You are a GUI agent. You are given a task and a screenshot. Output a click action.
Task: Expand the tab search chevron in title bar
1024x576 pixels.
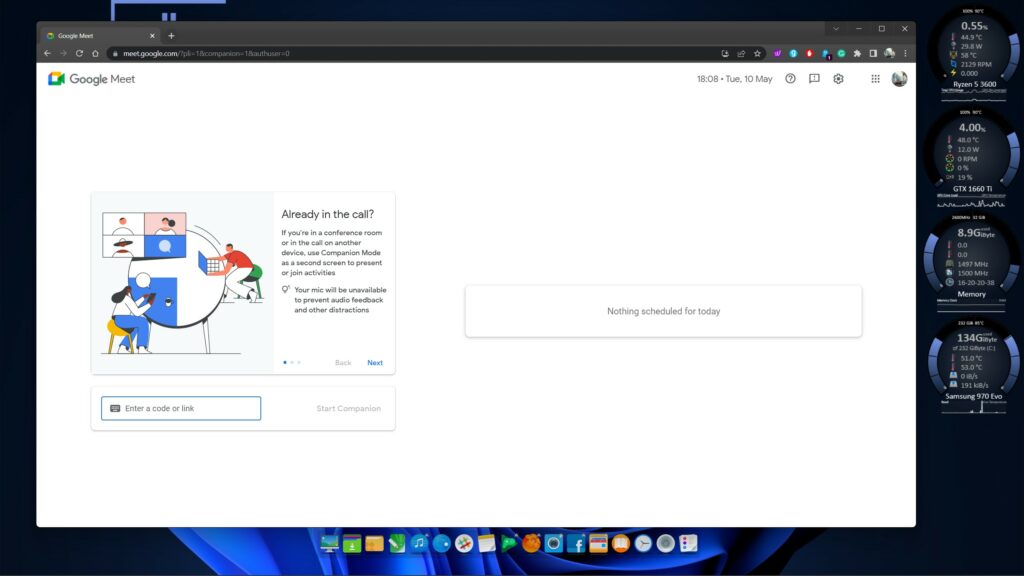pos(836,28)
